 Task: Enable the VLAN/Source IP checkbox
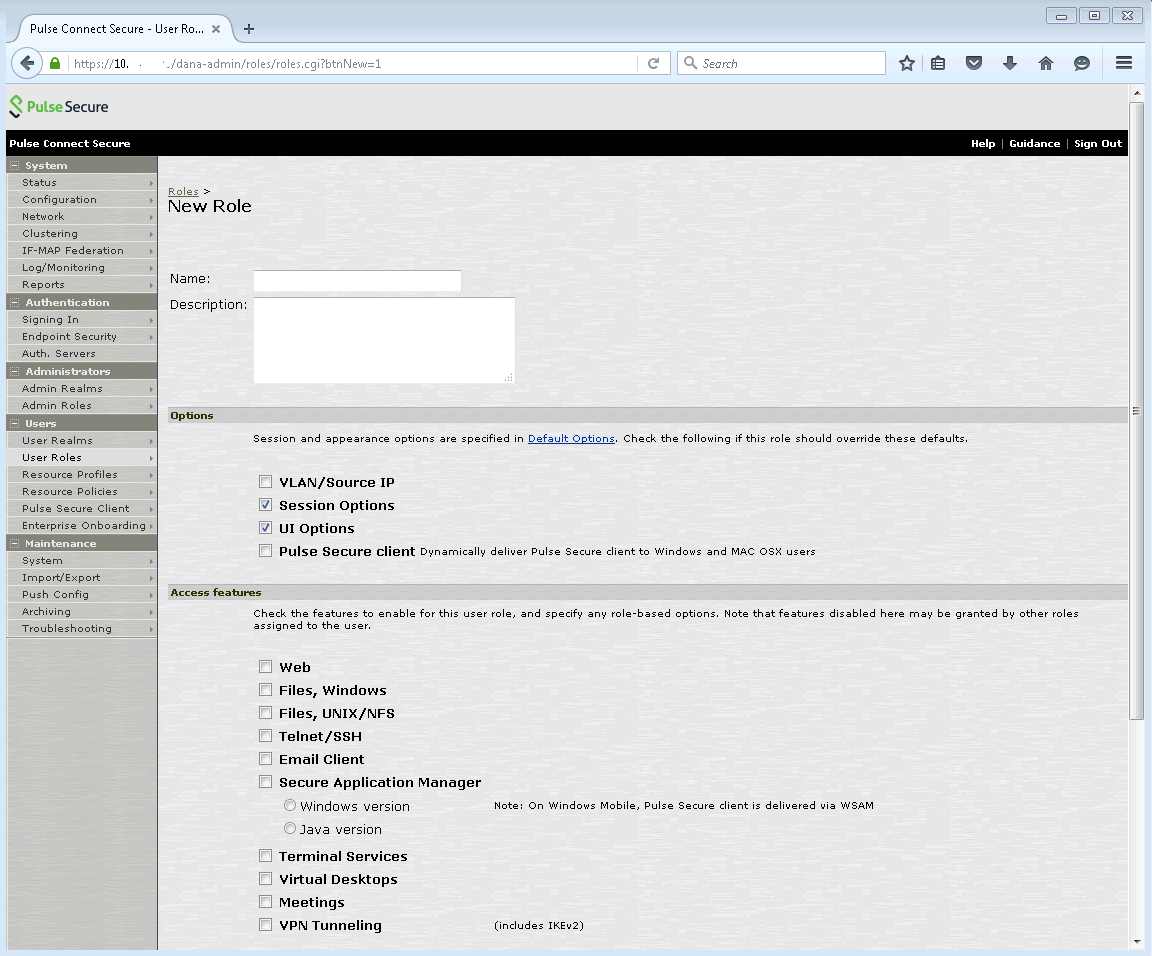tap(265, 482)
